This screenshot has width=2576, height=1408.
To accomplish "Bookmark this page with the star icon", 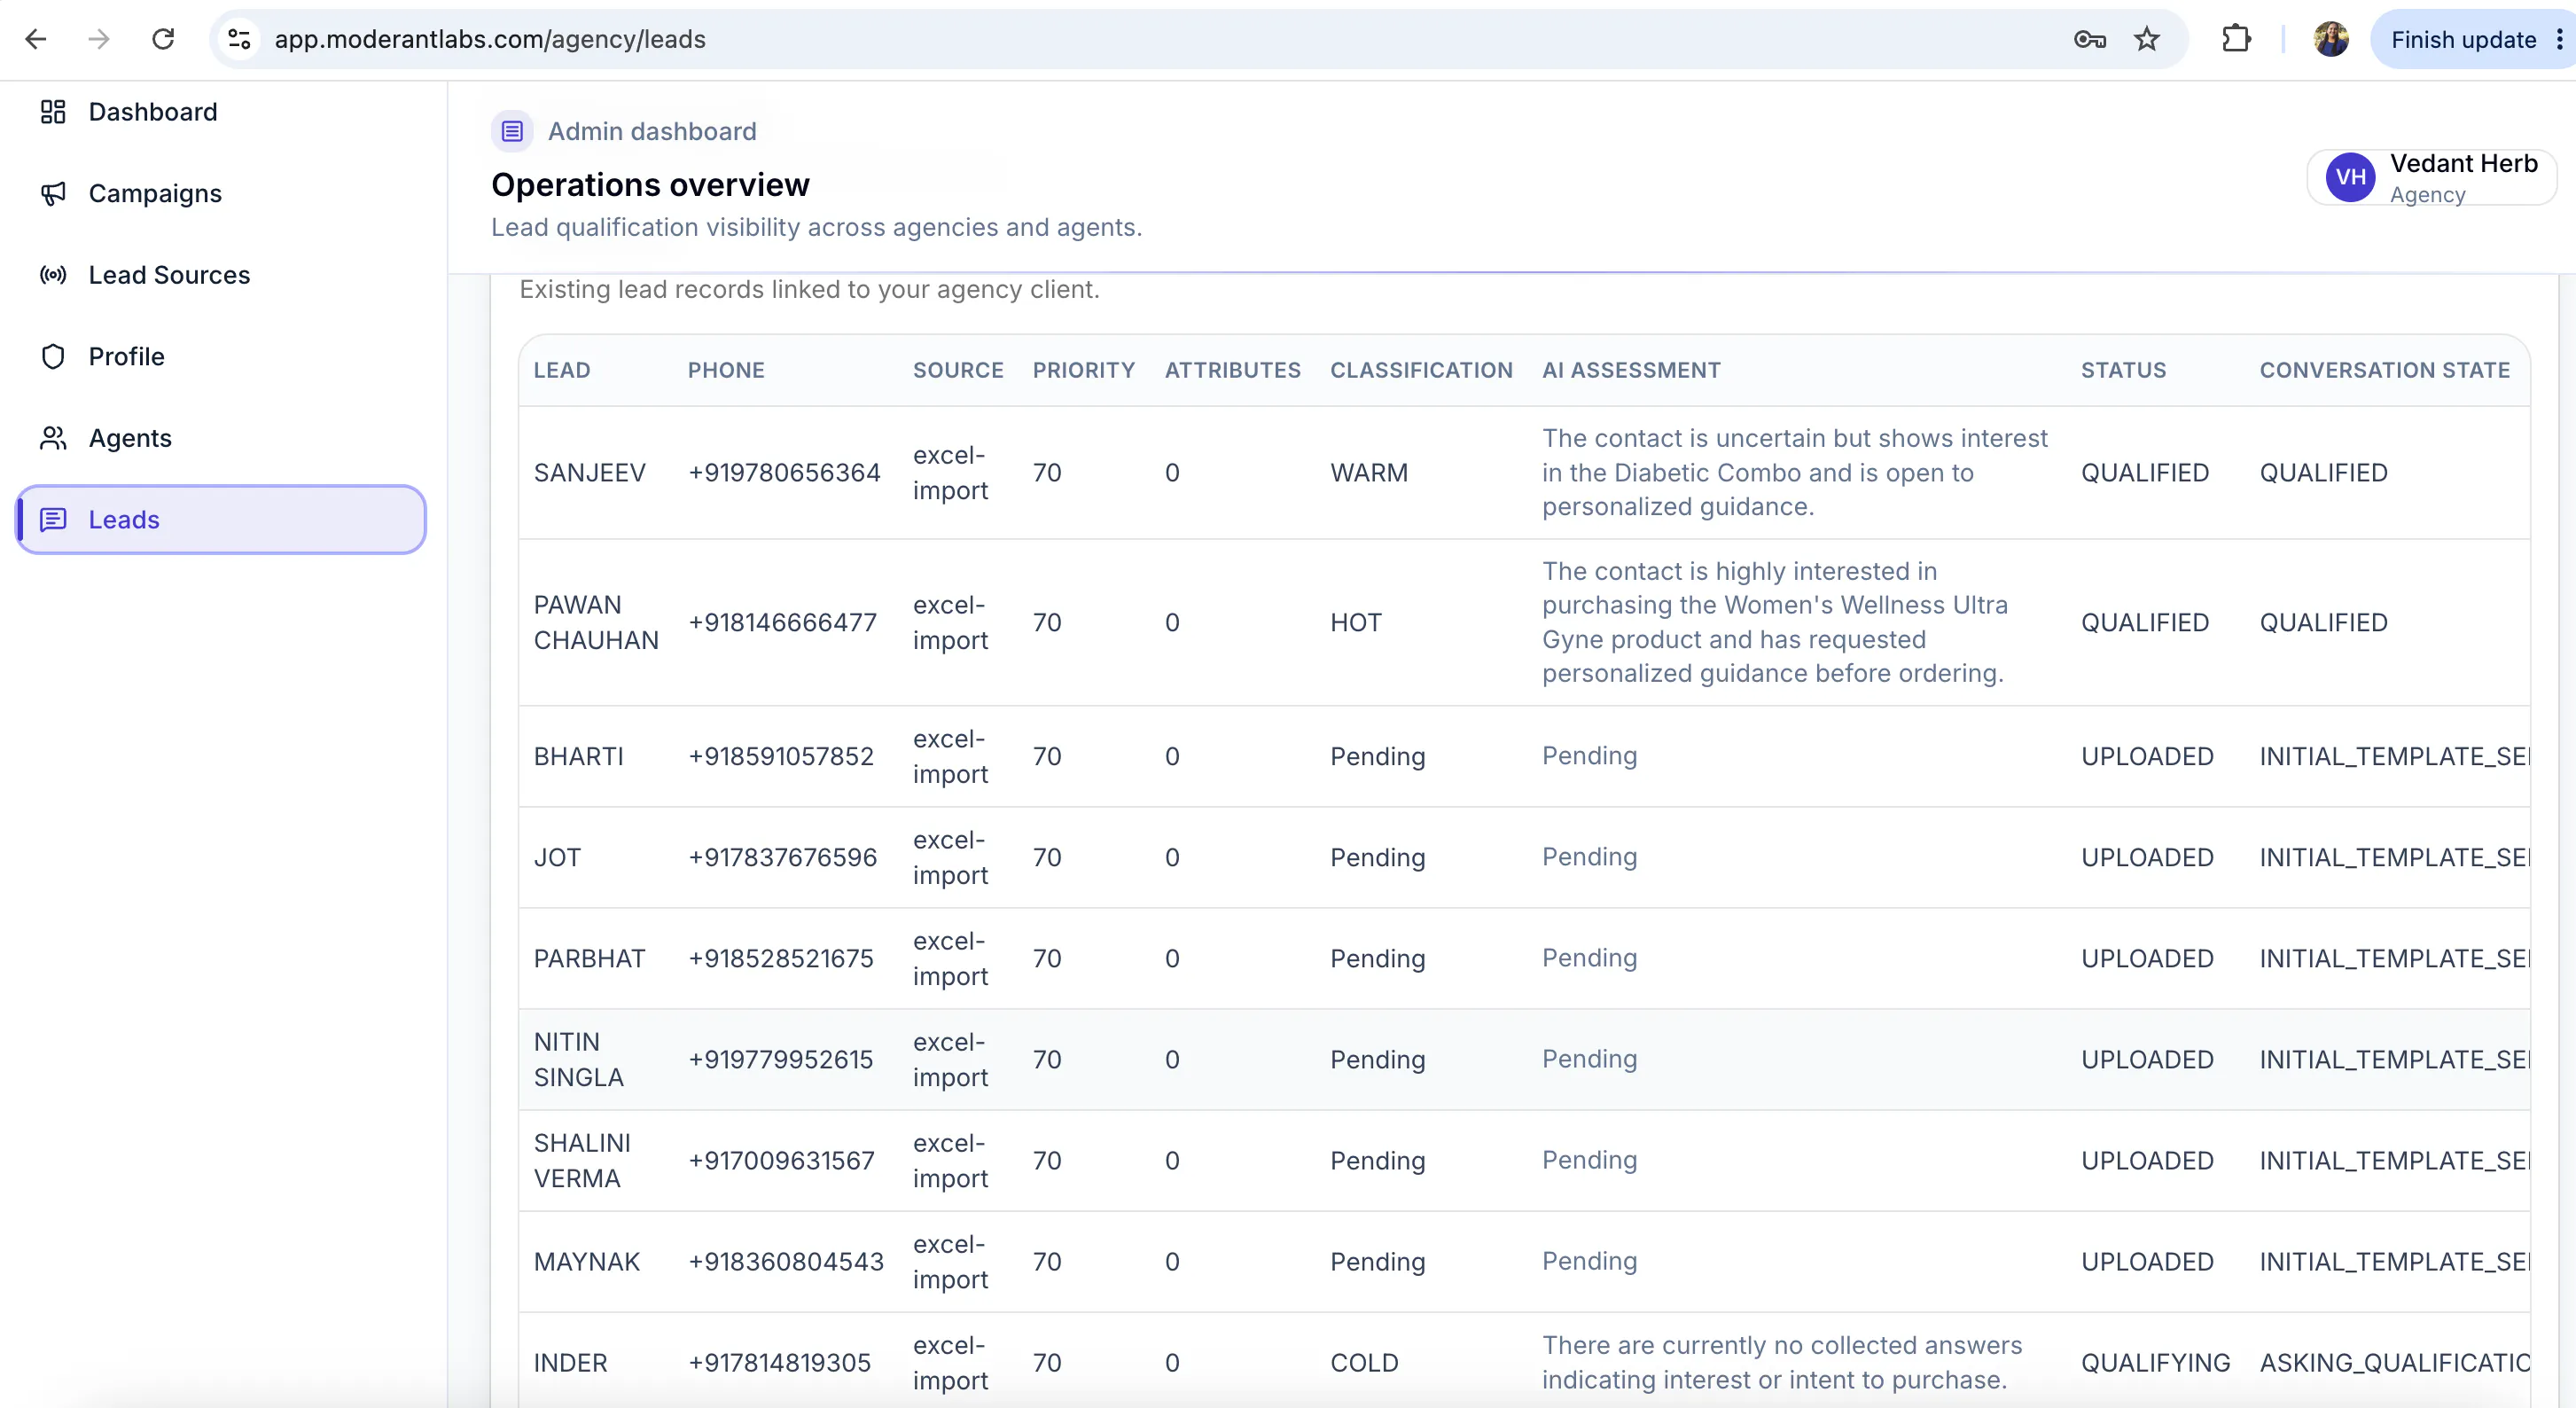I will click(x=2147, y=39).
